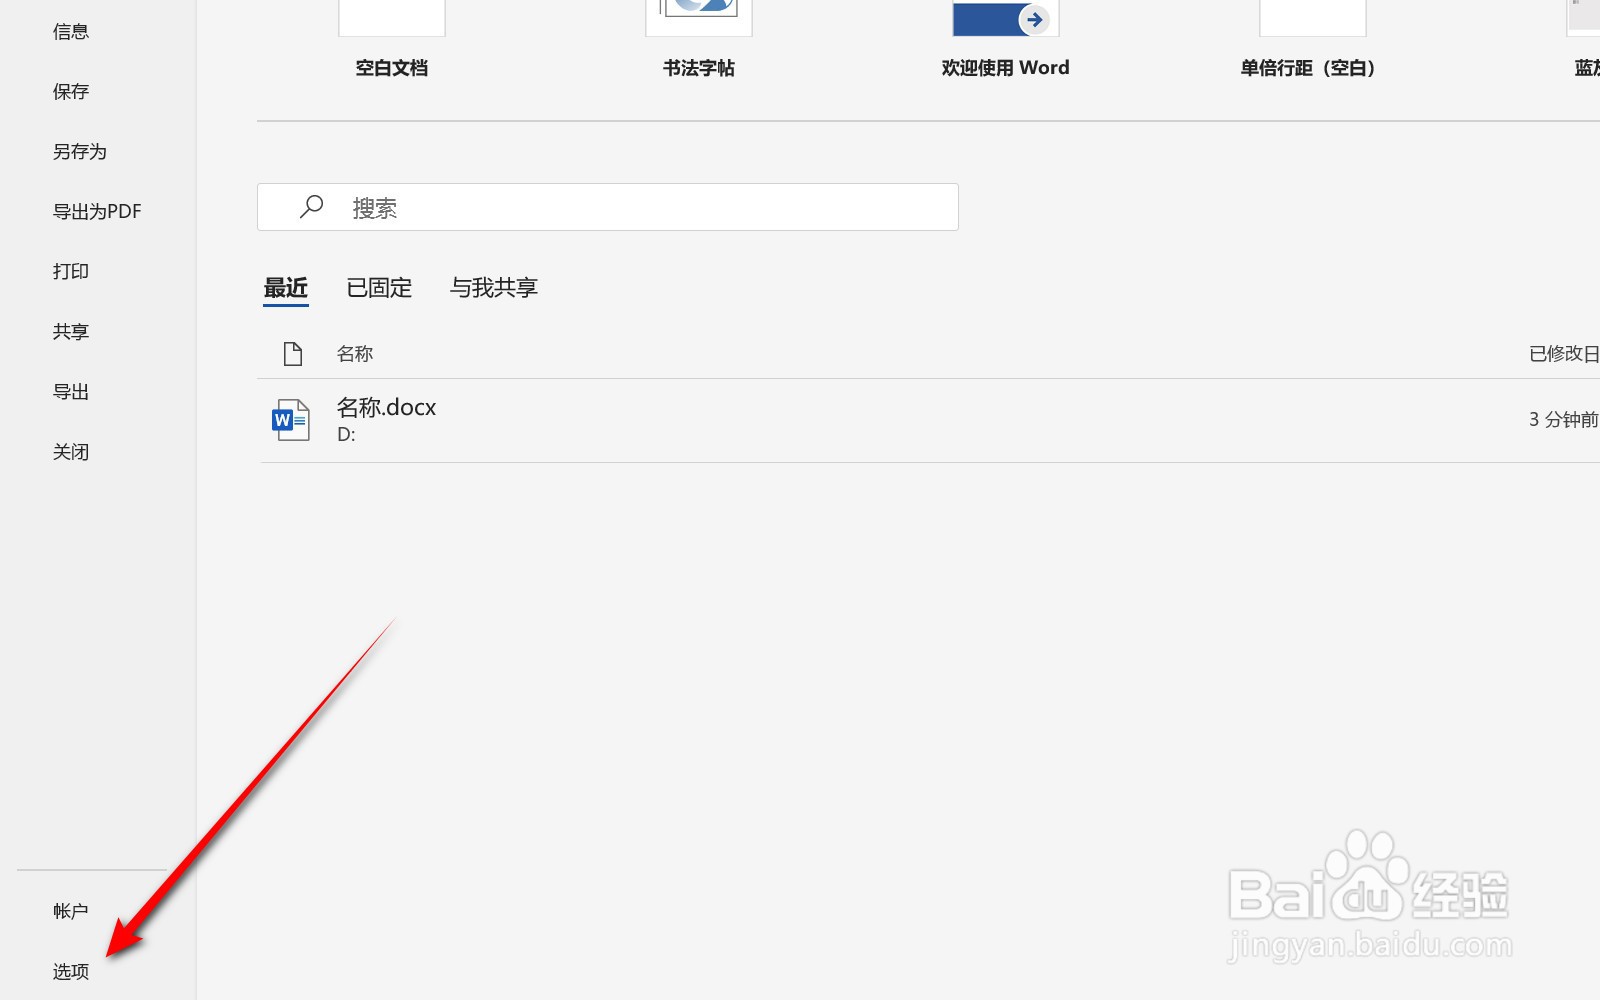Image resolution: width=1600 pixels, height=1000 pixels.
Task: Open Word options via 选项
Action: 69,970
